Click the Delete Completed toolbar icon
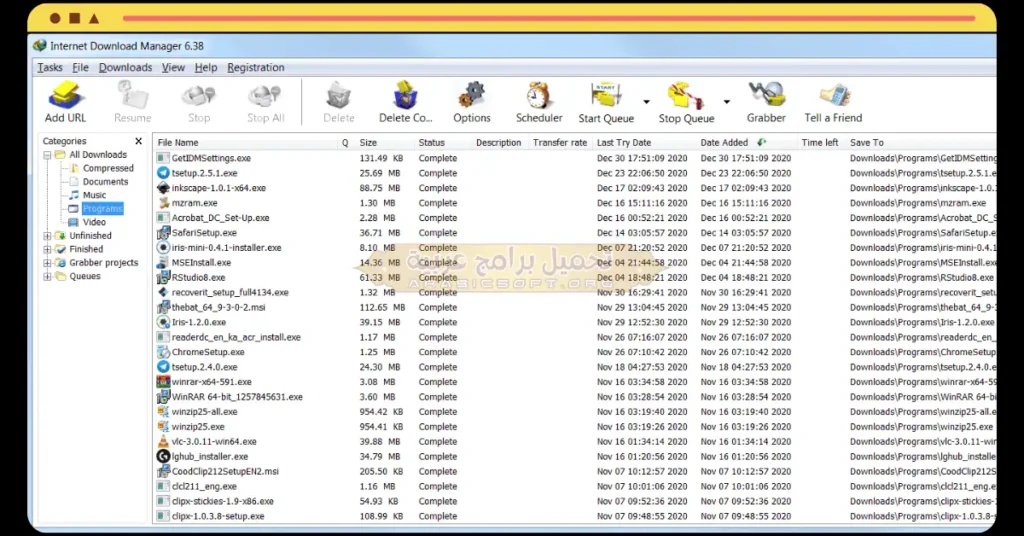 (406, 96)
